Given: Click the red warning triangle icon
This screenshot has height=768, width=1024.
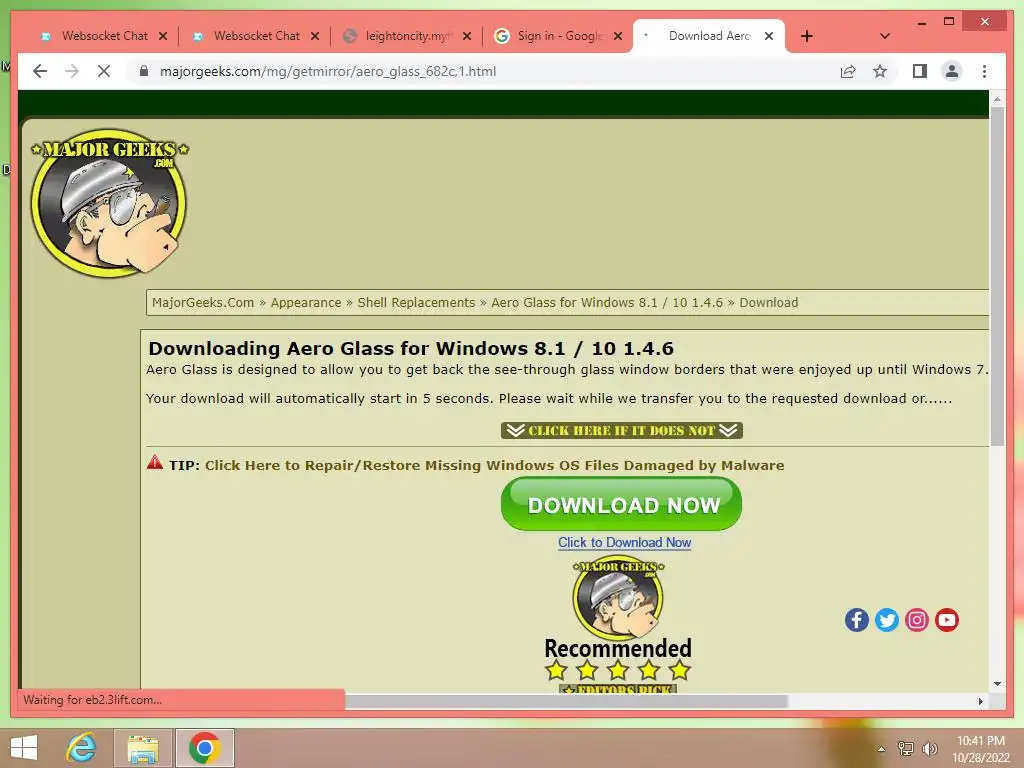Looking at the screenshot, I should coord(155,462).
